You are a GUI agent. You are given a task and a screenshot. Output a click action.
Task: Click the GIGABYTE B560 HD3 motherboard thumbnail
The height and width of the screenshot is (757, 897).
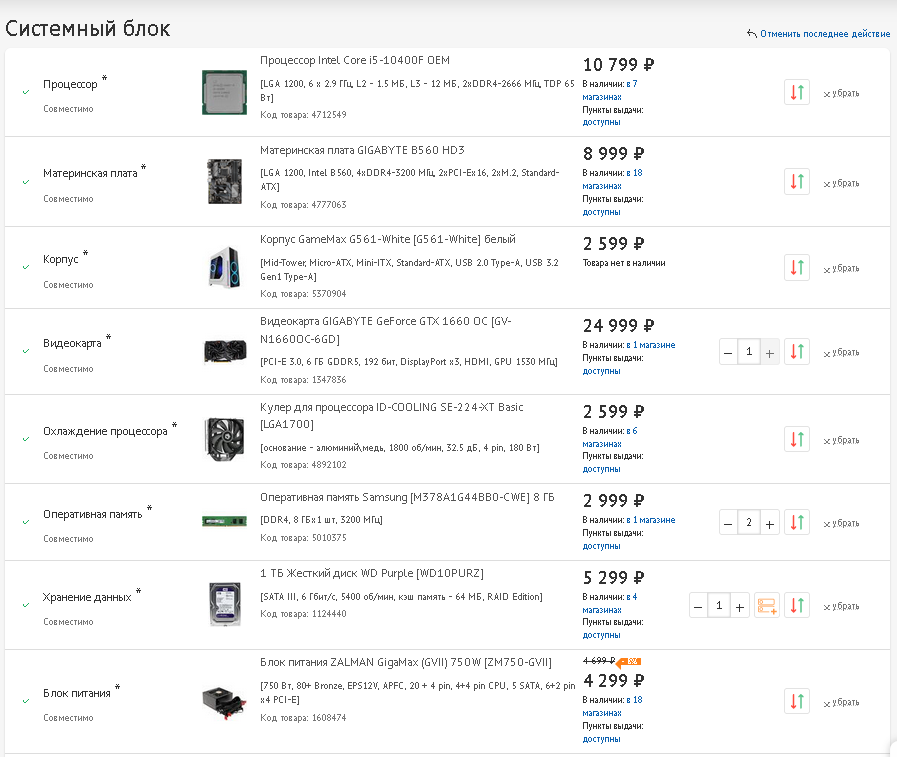click(224, 181)
